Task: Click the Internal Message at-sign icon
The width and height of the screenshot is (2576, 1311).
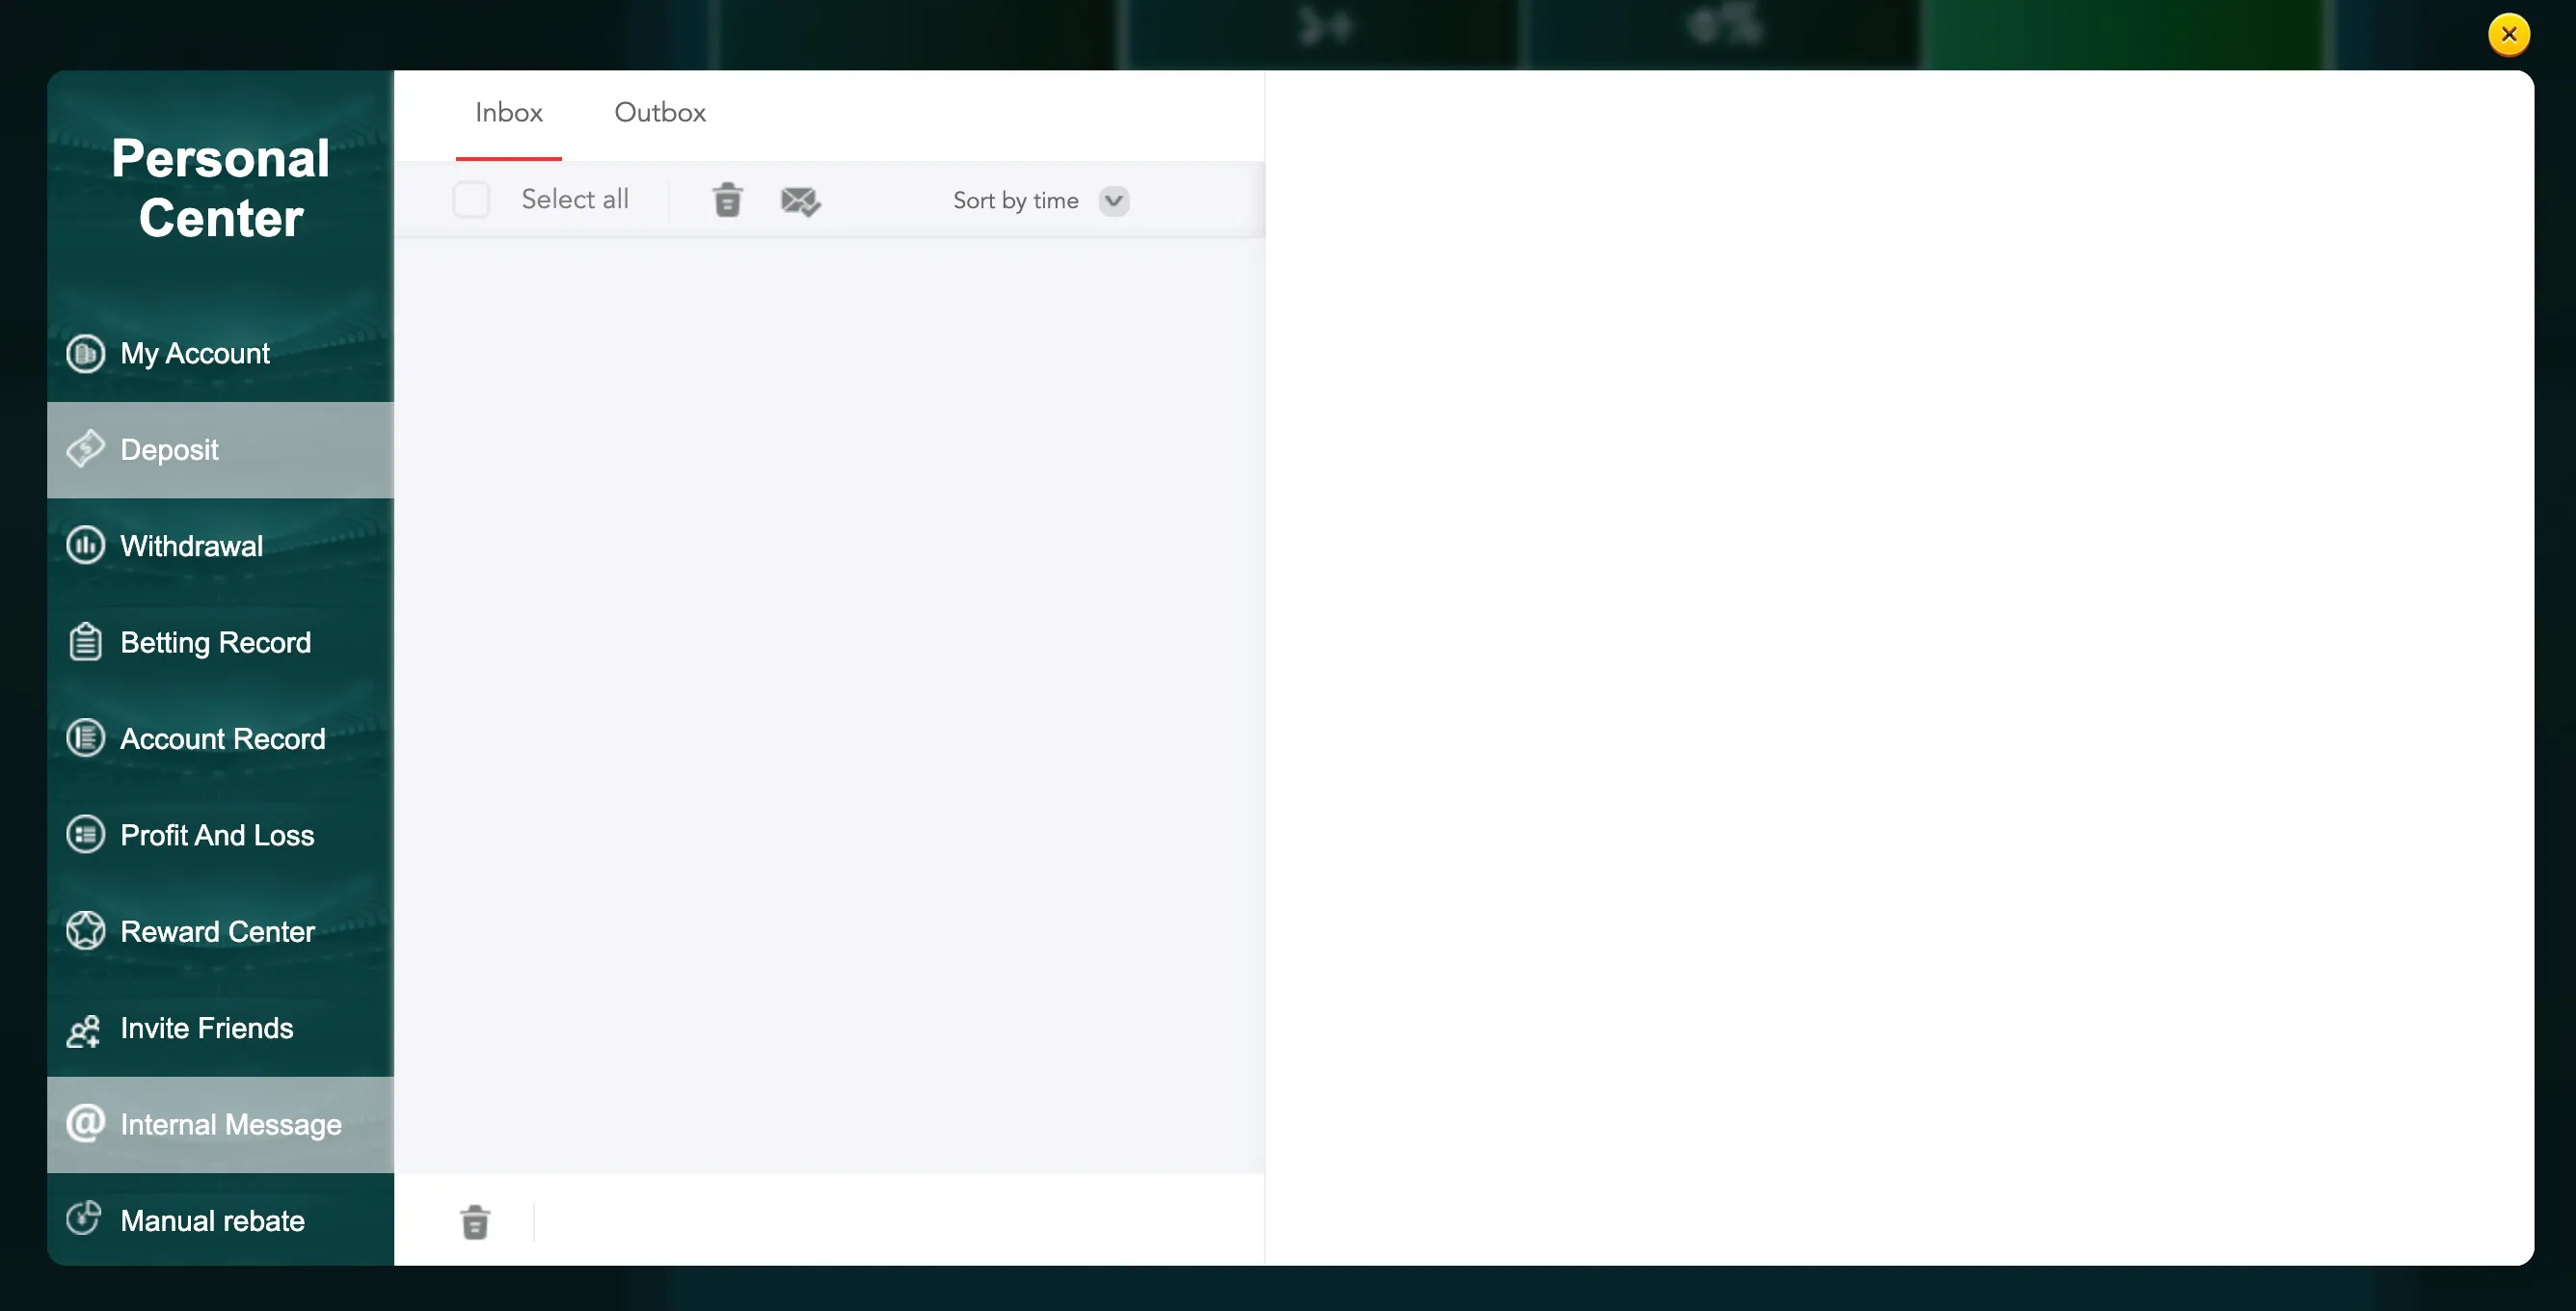Action: coord(86,1122)
